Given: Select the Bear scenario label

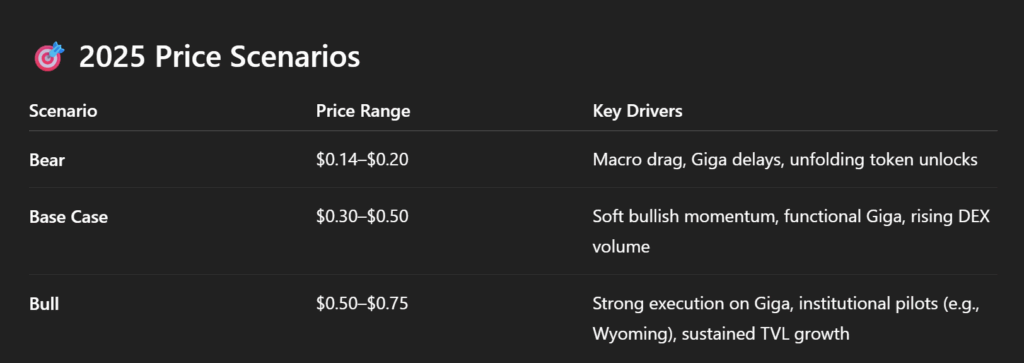Looking at the screenshot, I should (47, 160).
